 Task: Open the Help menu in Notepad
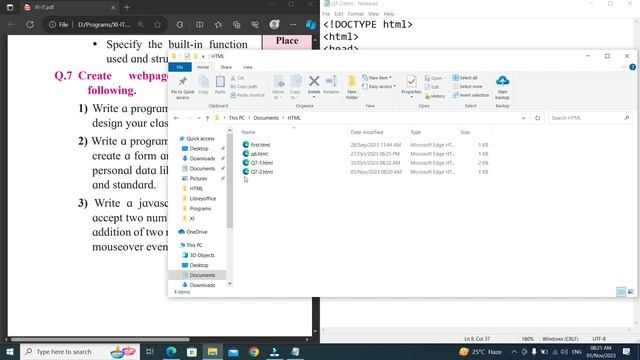389,14
